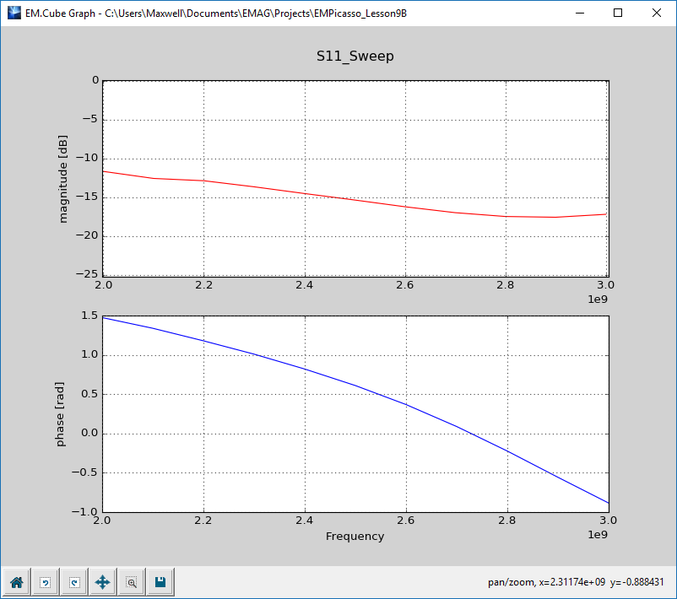Viewport: 677px width, 599px height.
Task: Click the title bar file path text
Action: click(256, 13)
